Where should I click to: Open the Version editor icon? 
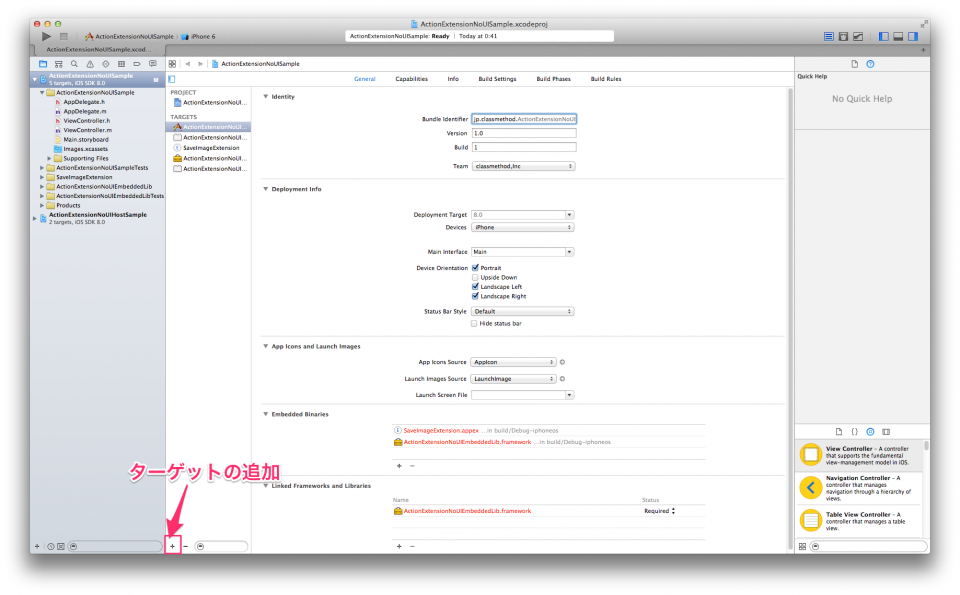[x=856, y=36]
